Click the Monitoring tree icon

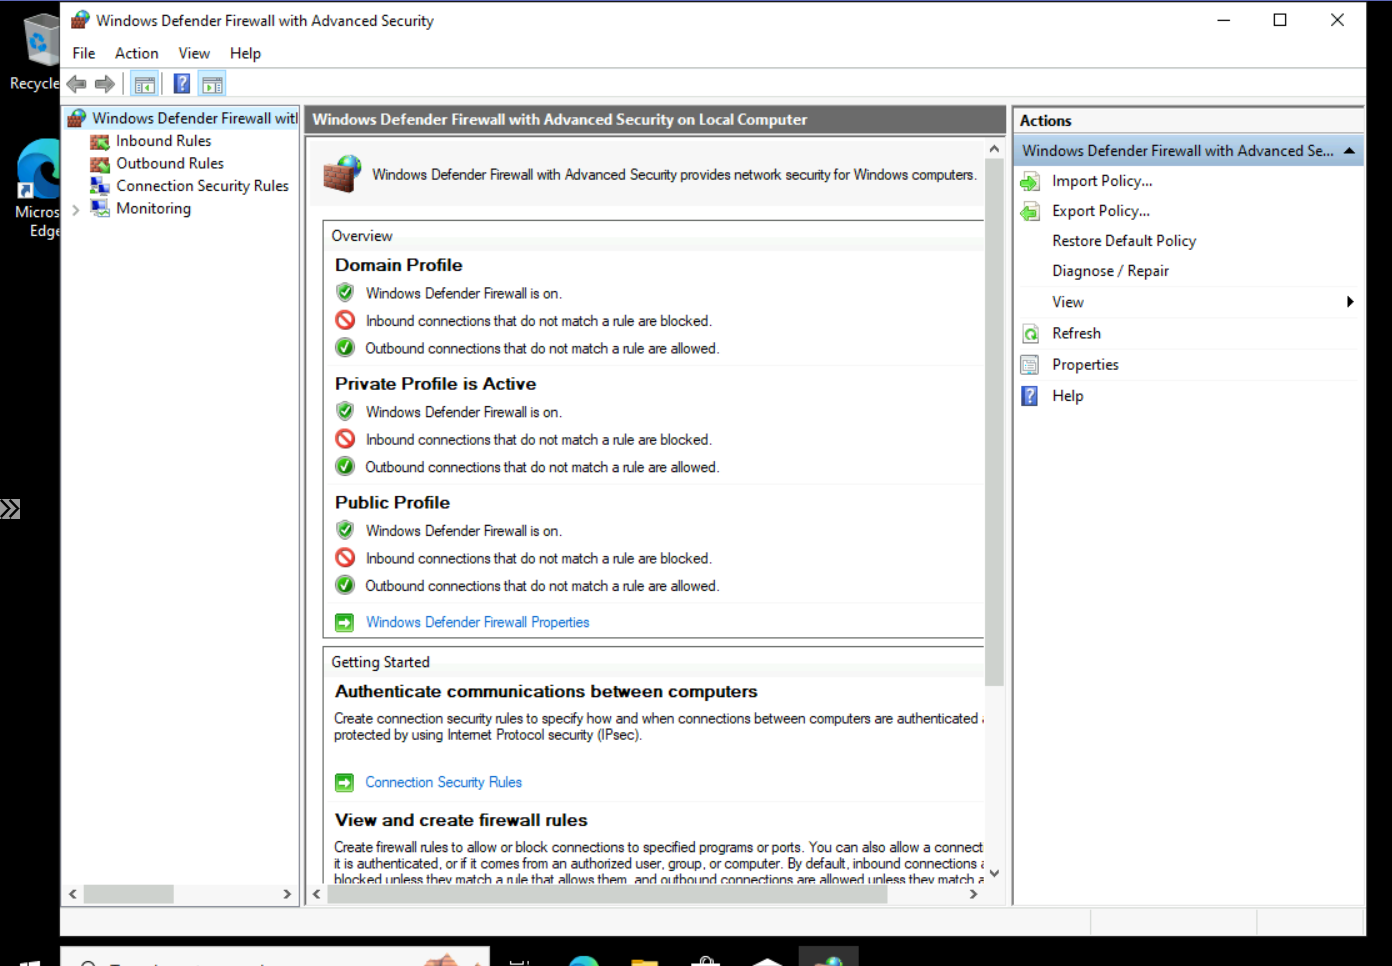[100, 208]
